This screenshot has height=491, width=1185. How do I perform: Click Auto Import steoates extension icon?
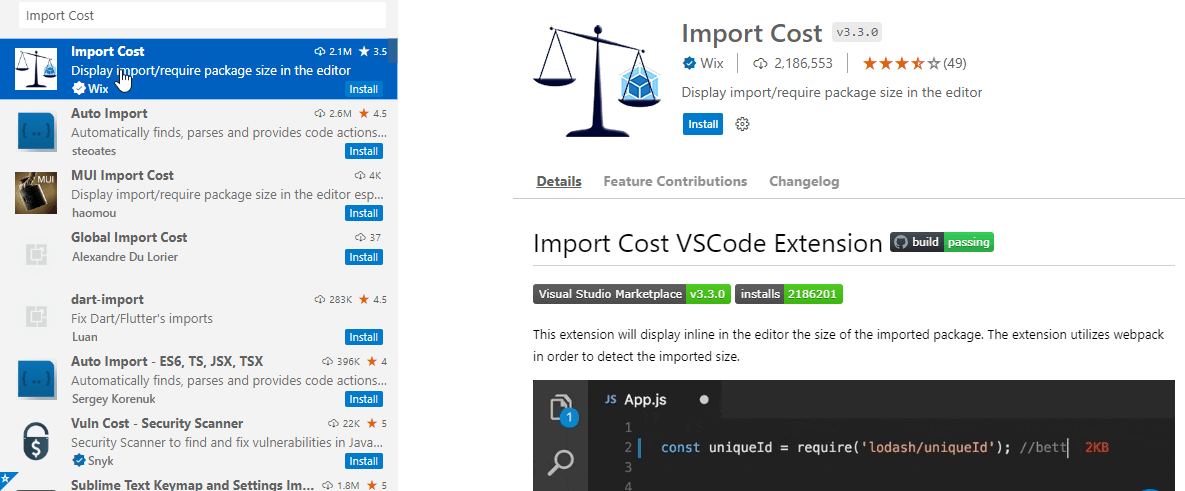pyautogui.click(x=36, y=131)
